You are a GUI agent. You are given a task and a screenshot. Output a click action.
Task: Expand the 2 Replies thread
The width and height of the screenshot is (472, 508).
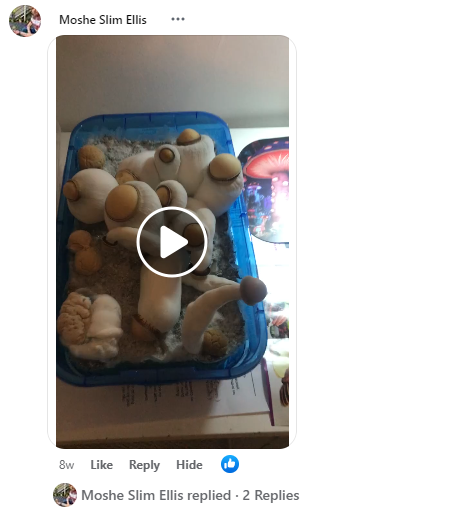pyautogui.click(x=271, y=495)
